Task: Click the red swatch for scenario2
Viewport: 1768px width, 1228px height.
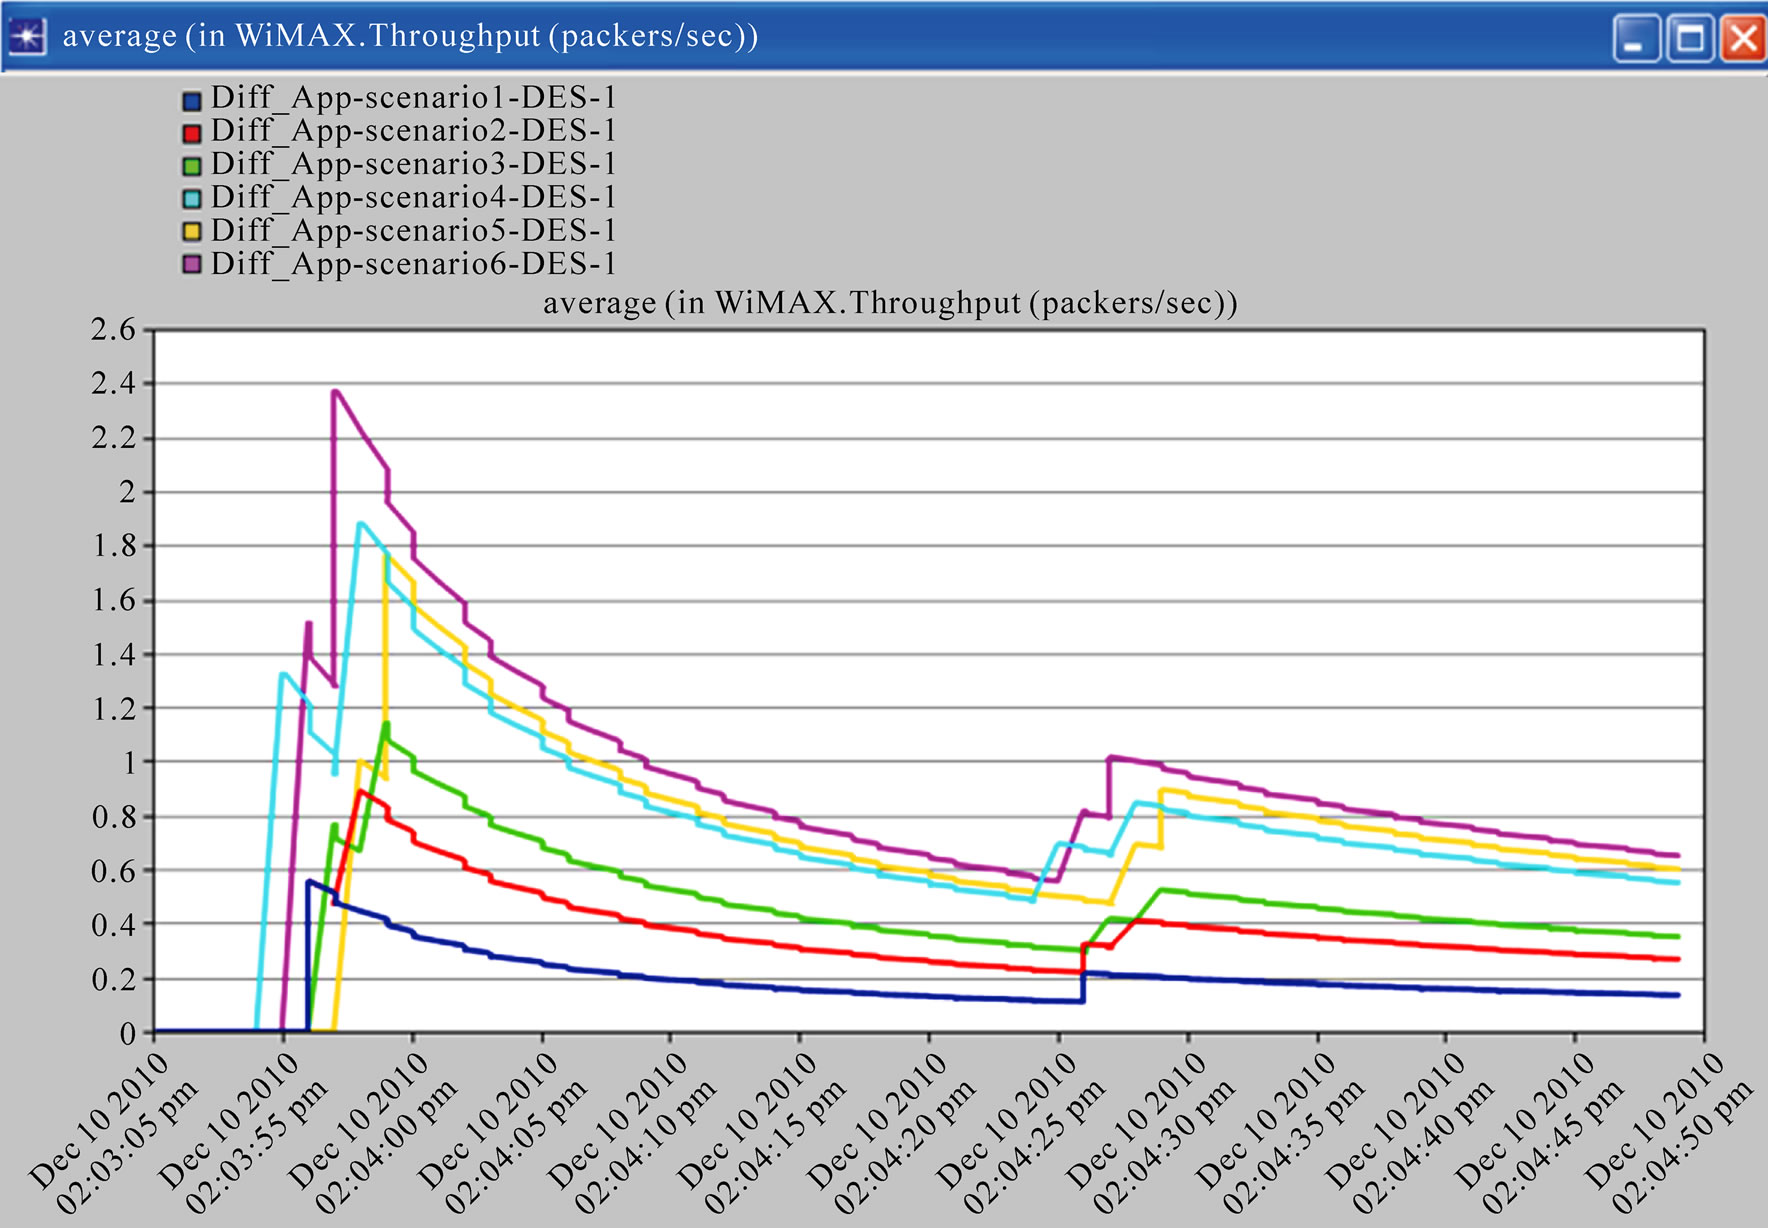Action: tap(192, 133)
